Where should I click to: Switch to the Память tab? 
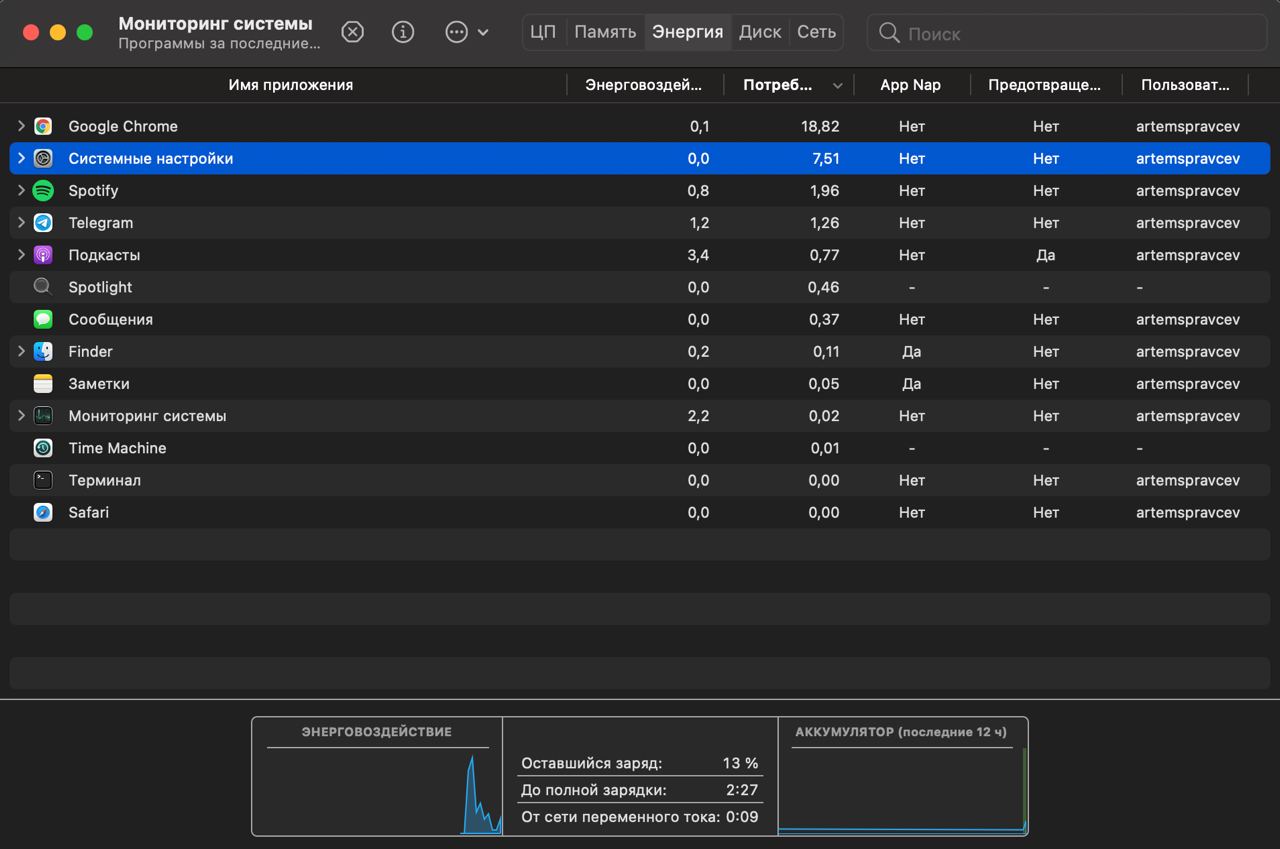click(605, 32)
